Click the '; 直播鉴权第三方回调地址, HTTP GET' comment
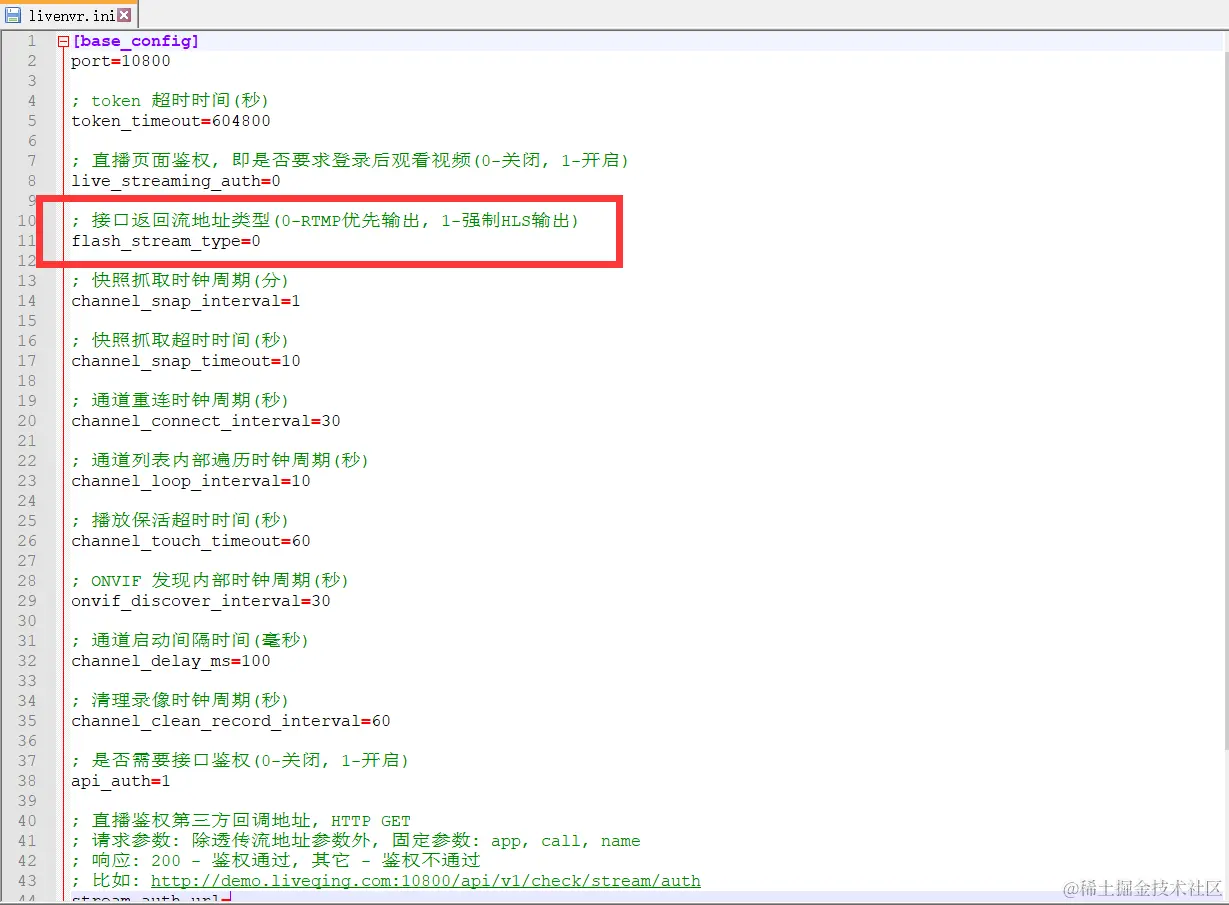Viewport: 1229px width, 905px height. [x=241, y=821]
